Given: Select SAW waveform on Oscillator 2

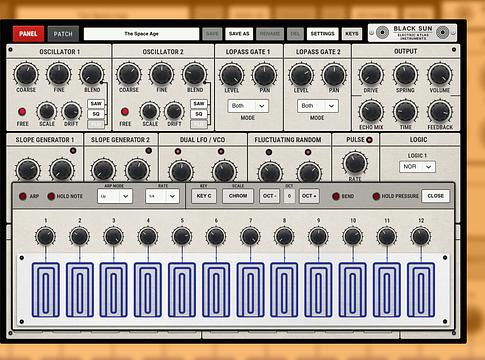Looking at the screenshot, I should tap(199, 104).
